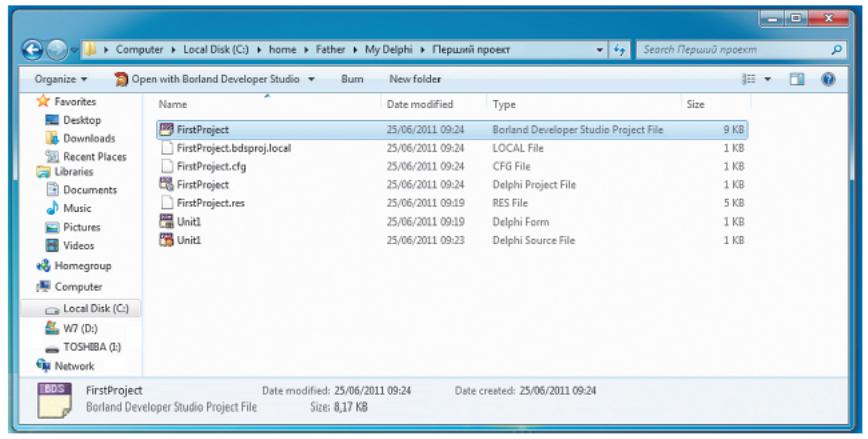
Task: Select the Unit1 Delphi Form file
Action: [x=452, y=222]
